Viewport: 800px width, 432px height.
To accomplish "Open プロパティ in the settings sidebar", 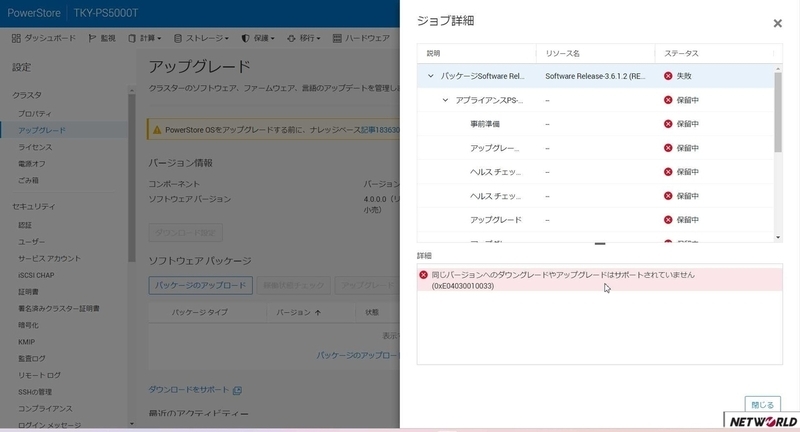I will 35,114.
